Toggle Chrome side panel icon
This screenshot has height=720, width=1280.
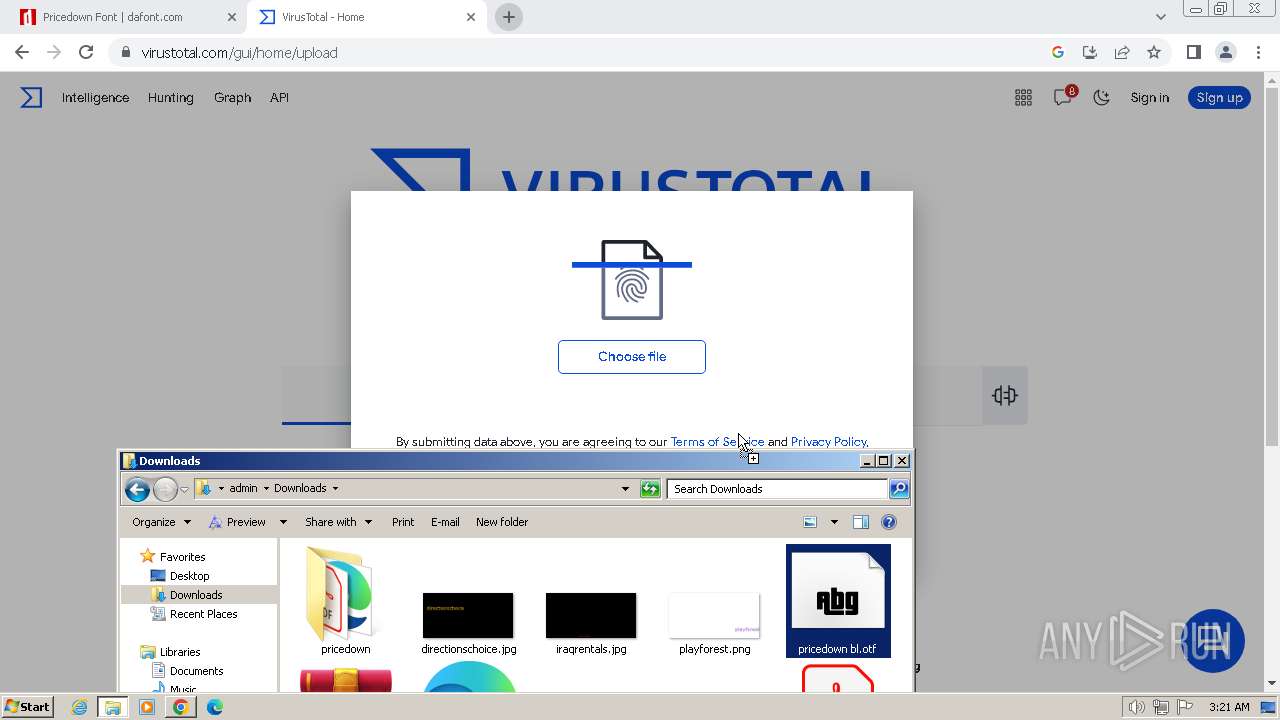1193,52
